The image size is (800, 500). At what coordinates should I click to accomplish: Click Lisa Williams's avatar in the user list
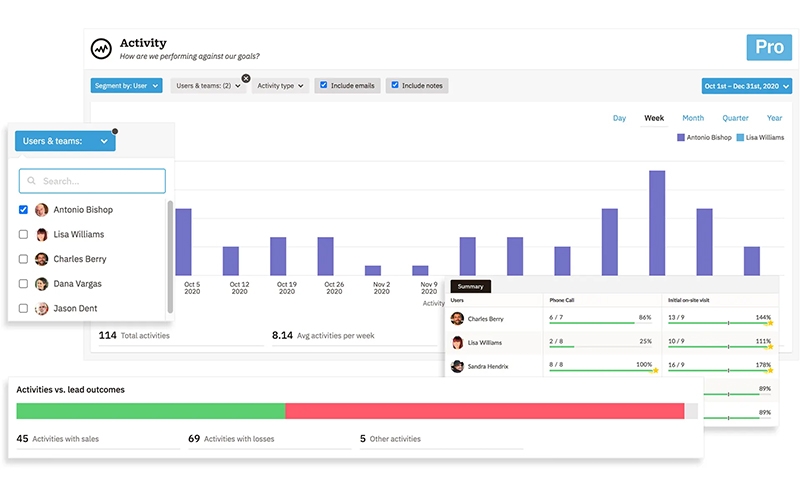tap(41, 234)
